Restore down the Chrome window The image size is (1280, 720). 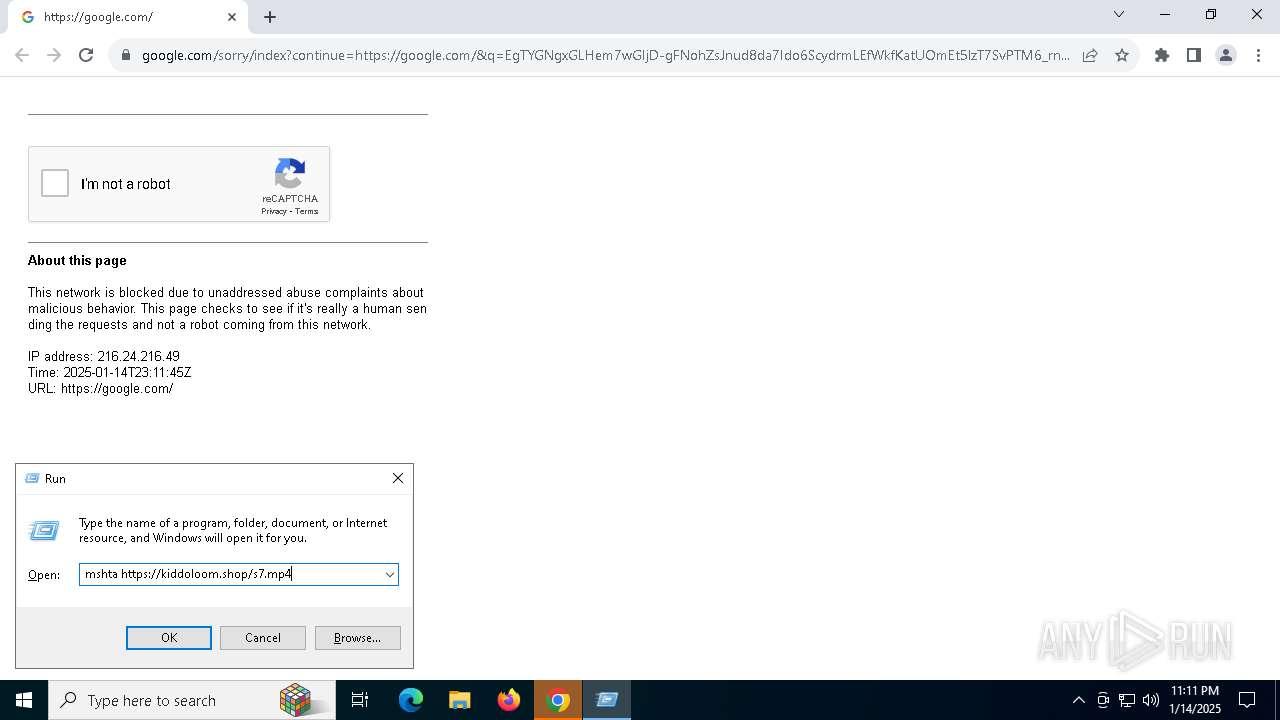point(1211,14)
